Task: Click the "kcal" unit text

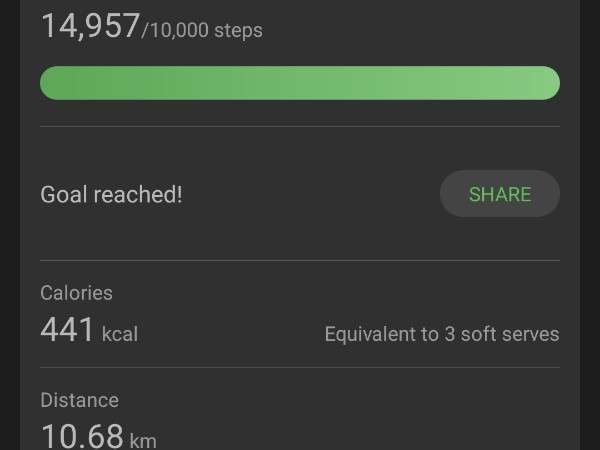Action: coord(120,334)
